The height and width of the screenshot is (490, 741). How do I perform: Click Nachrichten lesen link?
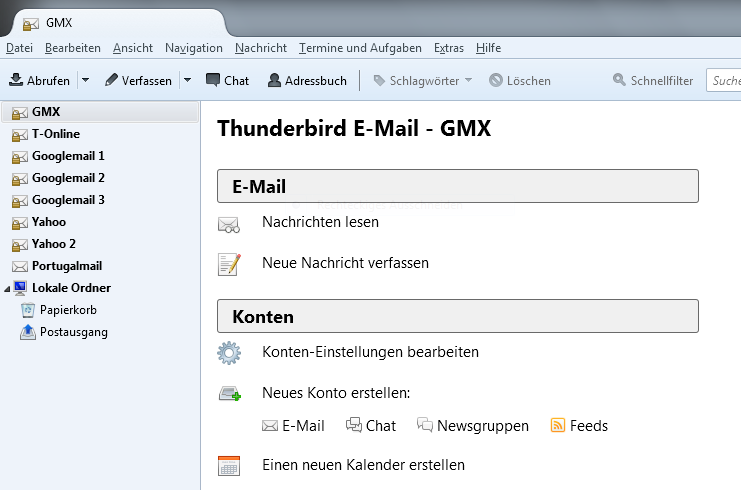click(x=320, y=222)
